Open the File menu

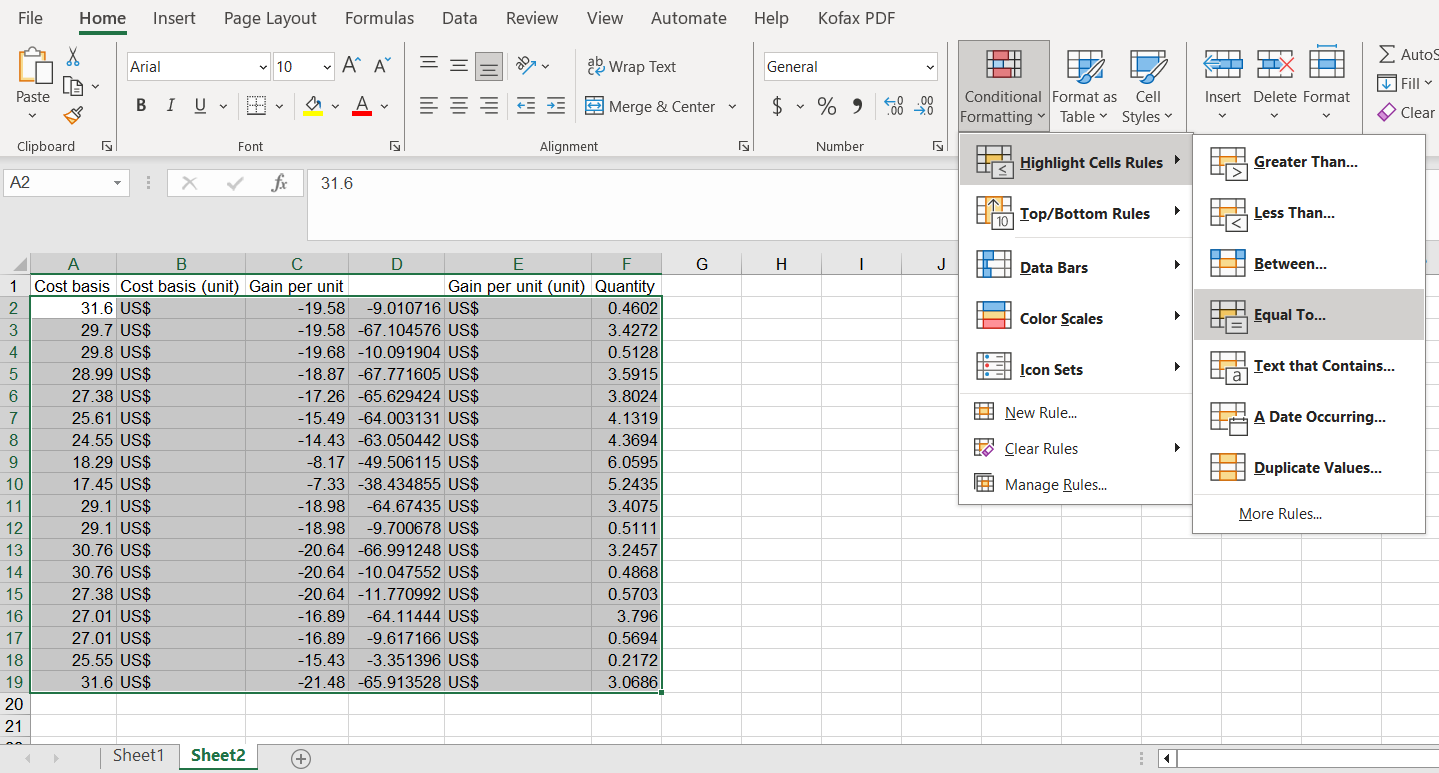click(31, 18)
